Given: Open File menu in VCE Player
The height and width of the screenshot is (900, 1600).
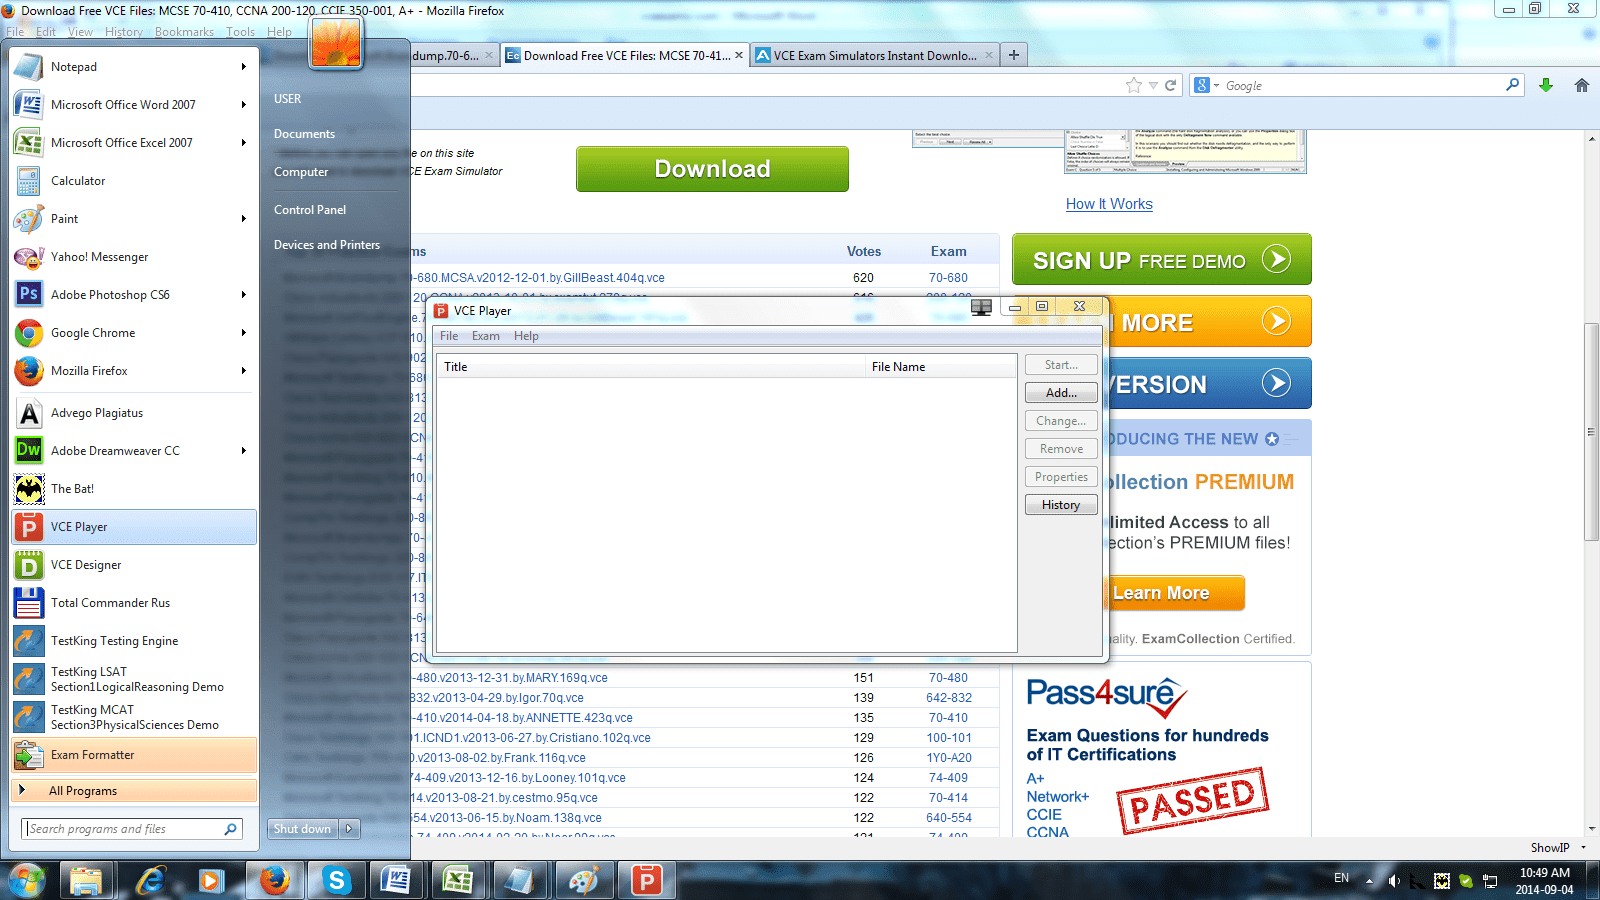Looking at the screenshot, I should coord(449,336).
